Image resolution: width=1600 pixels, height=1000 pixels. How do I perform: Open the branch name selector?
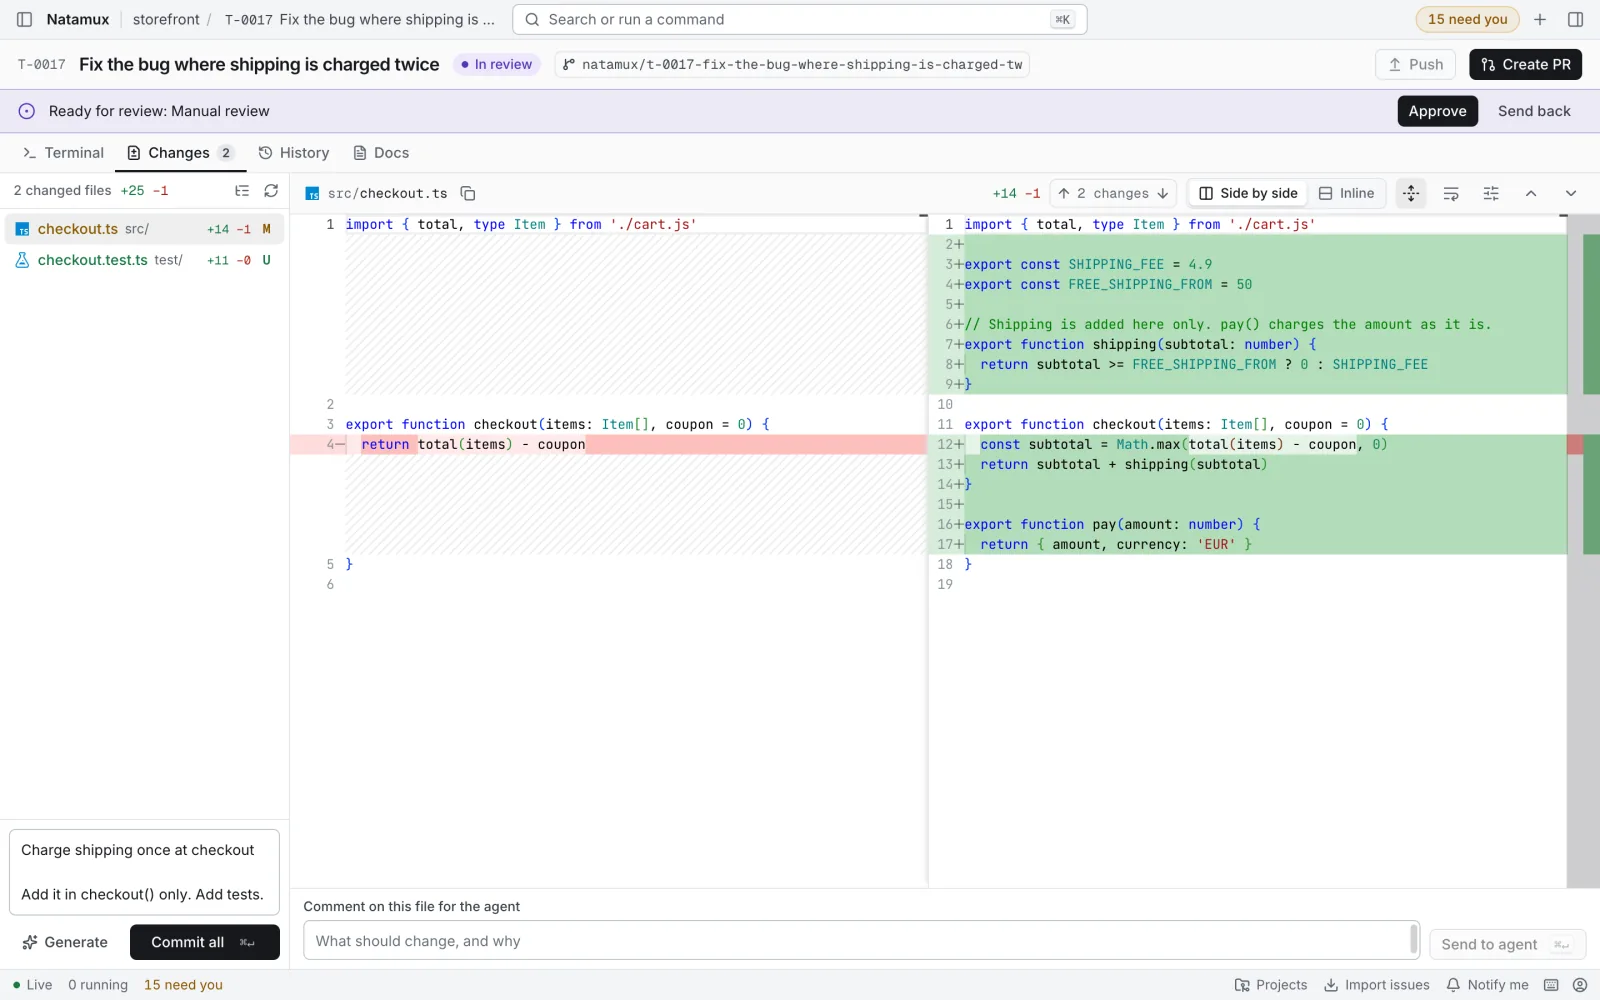(792, 64)
